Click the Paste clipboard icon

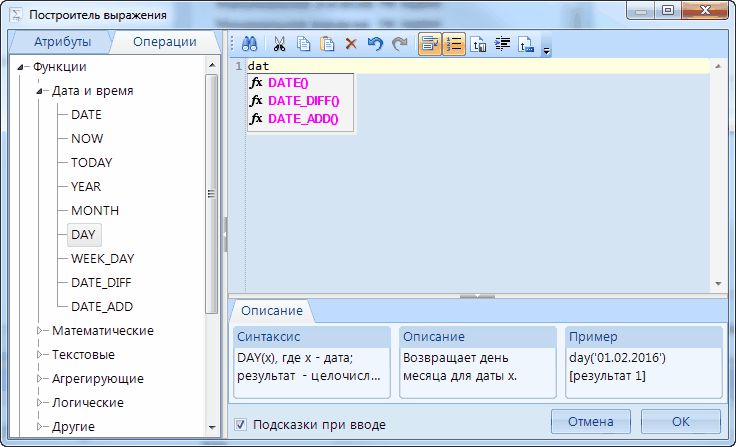click(x=326, y=43)
